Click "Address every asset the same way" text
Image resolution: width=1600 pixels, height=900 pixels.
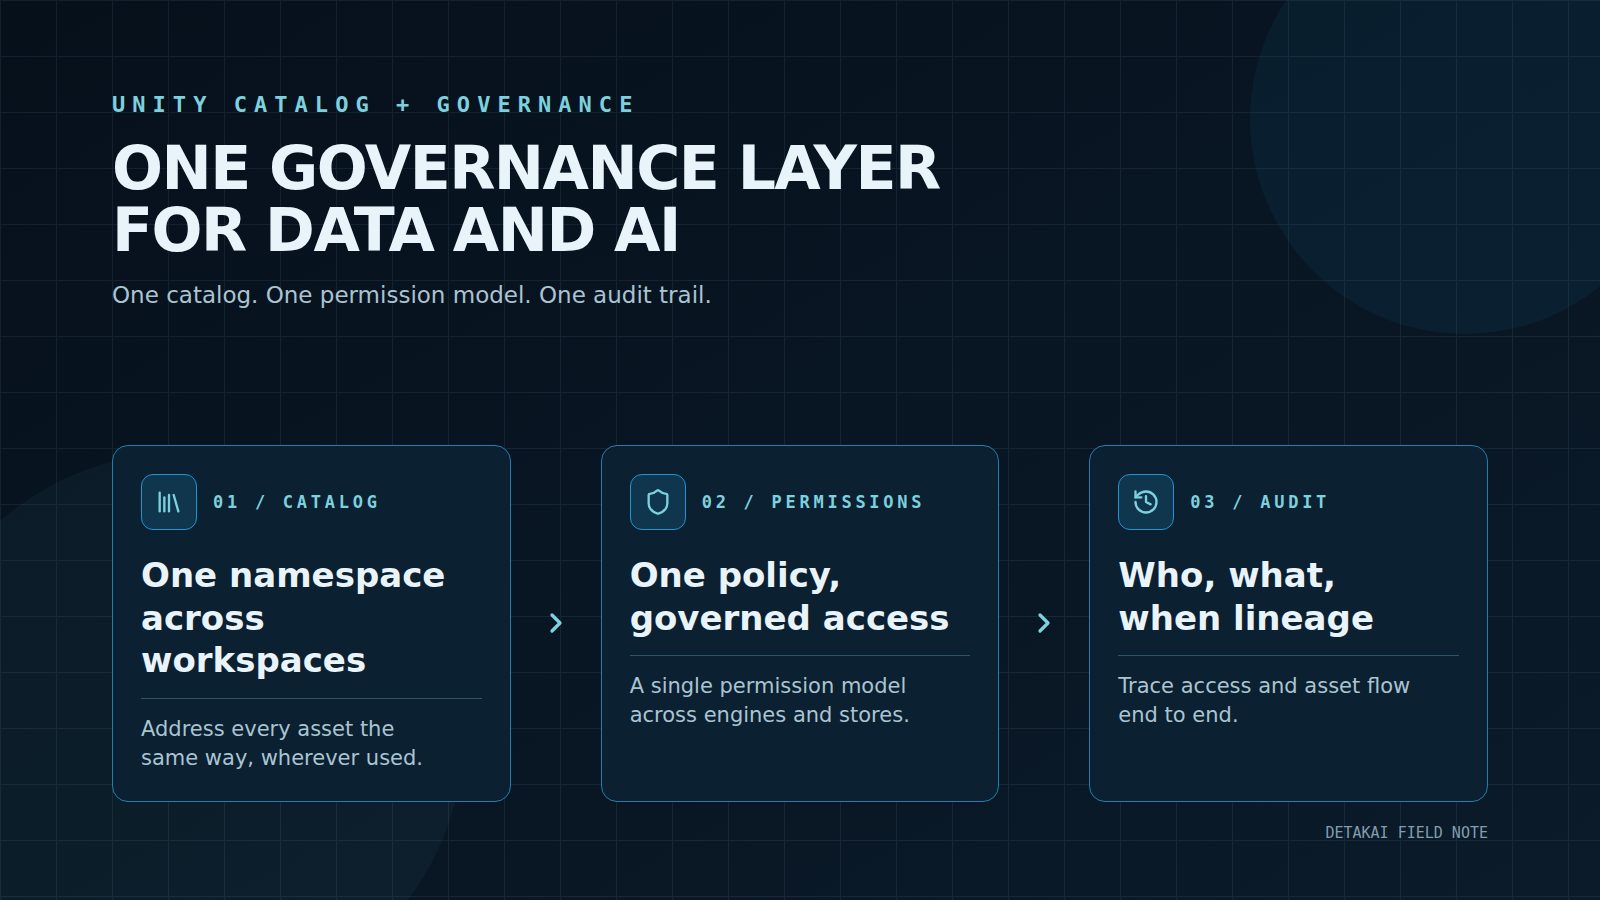(282, 743)
